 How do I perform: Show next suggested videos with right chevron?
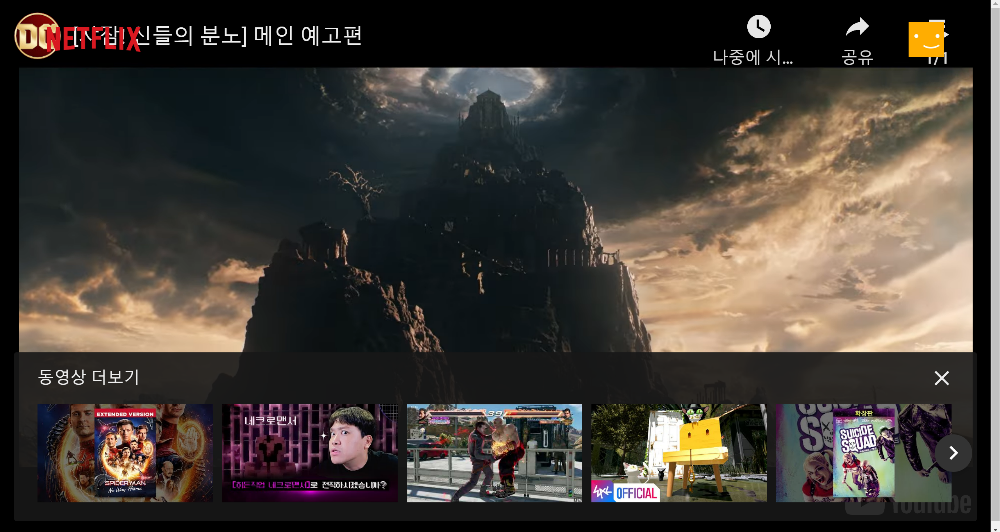953,453
